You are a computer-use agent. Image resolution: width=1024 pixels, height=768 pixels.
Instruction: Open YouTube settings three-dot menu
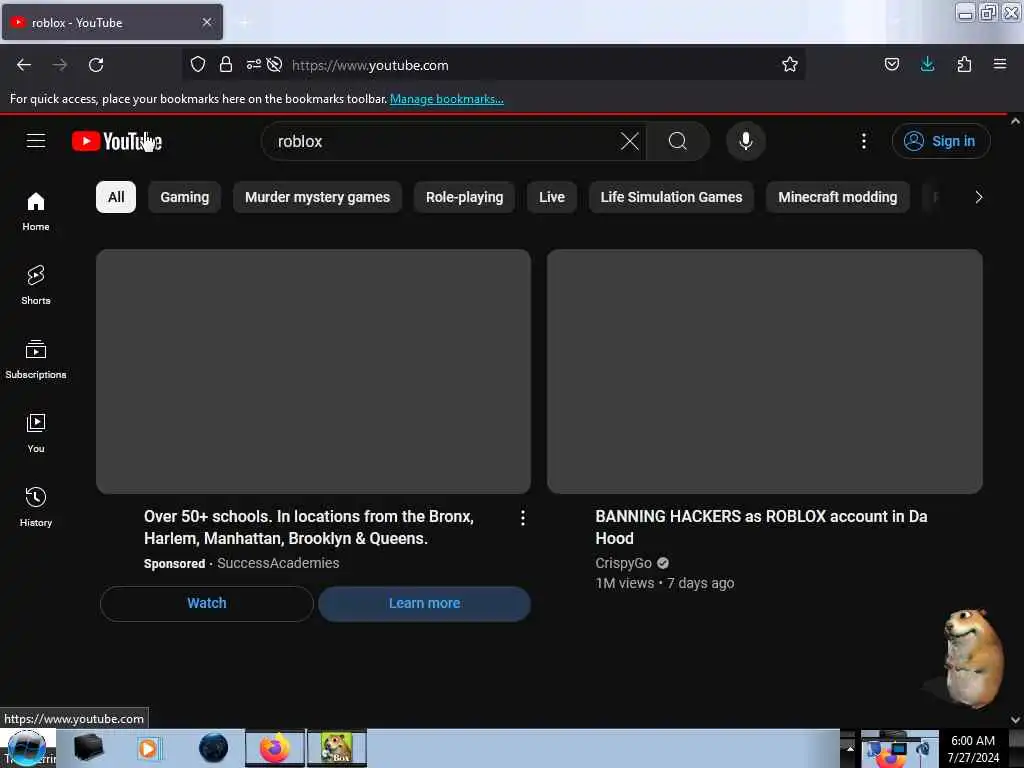tap(863, 141)
